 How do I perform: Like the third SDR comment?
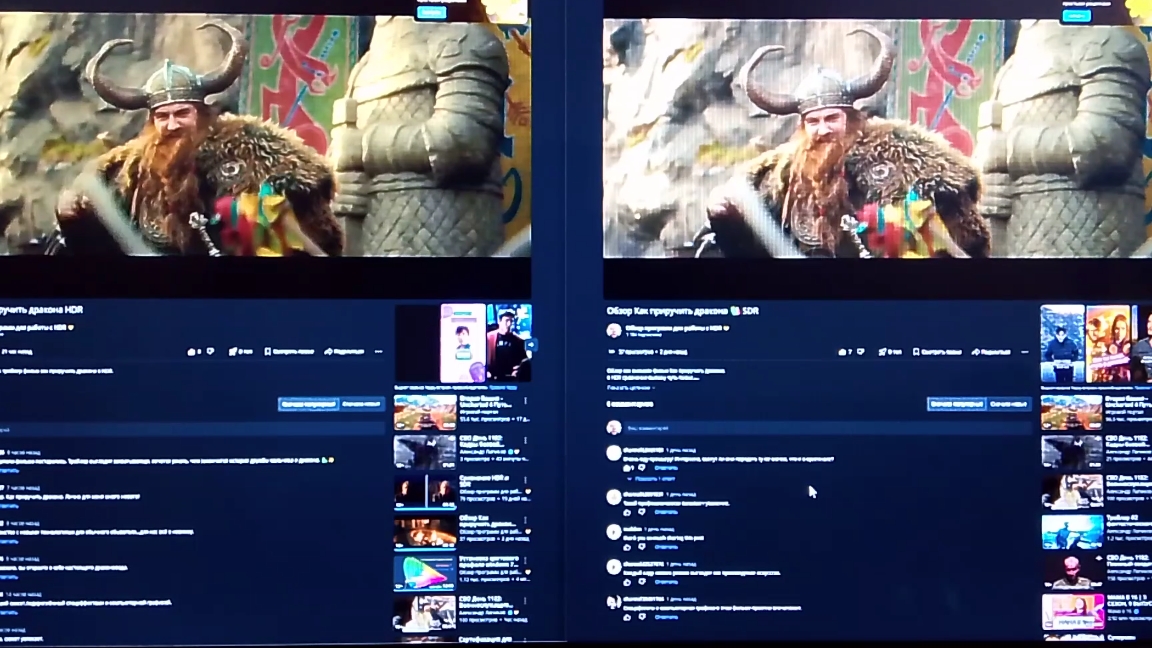(x=627, y=547)
